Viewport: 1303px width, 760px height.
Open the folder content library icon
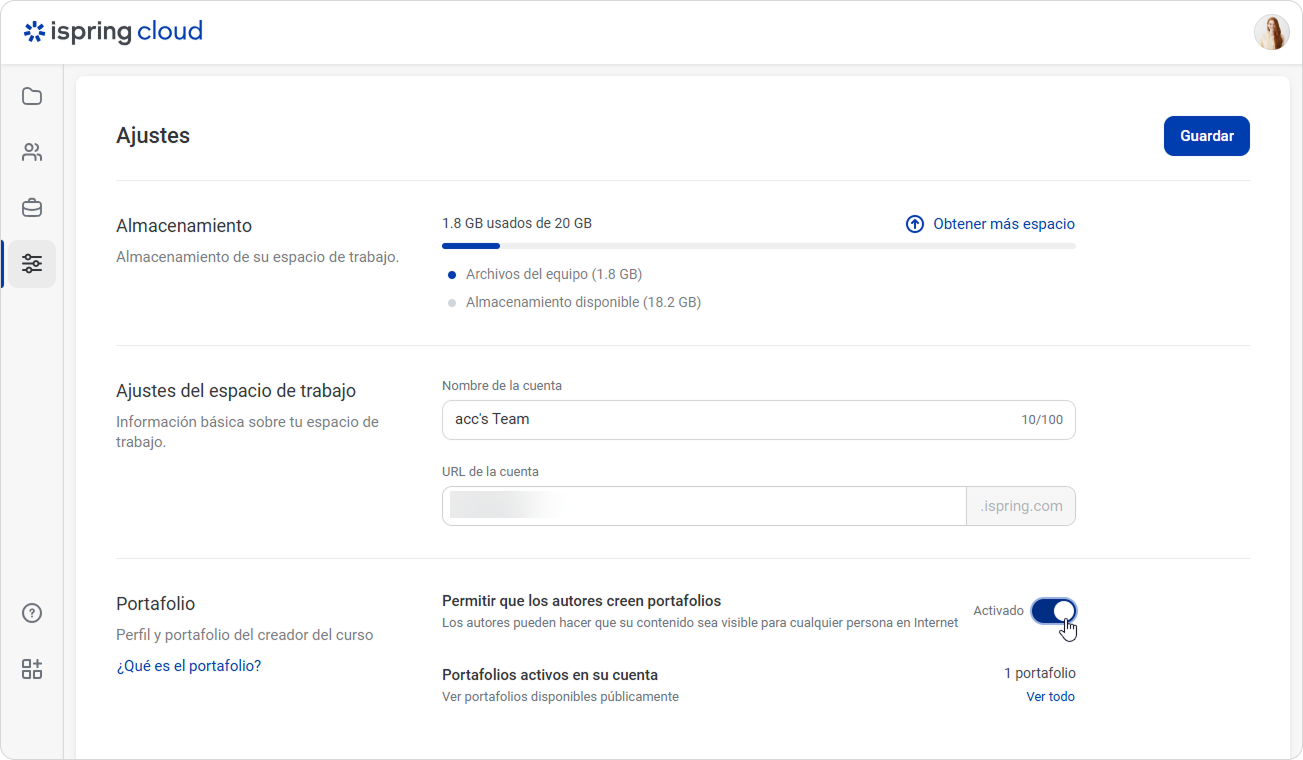click(32, 96)
